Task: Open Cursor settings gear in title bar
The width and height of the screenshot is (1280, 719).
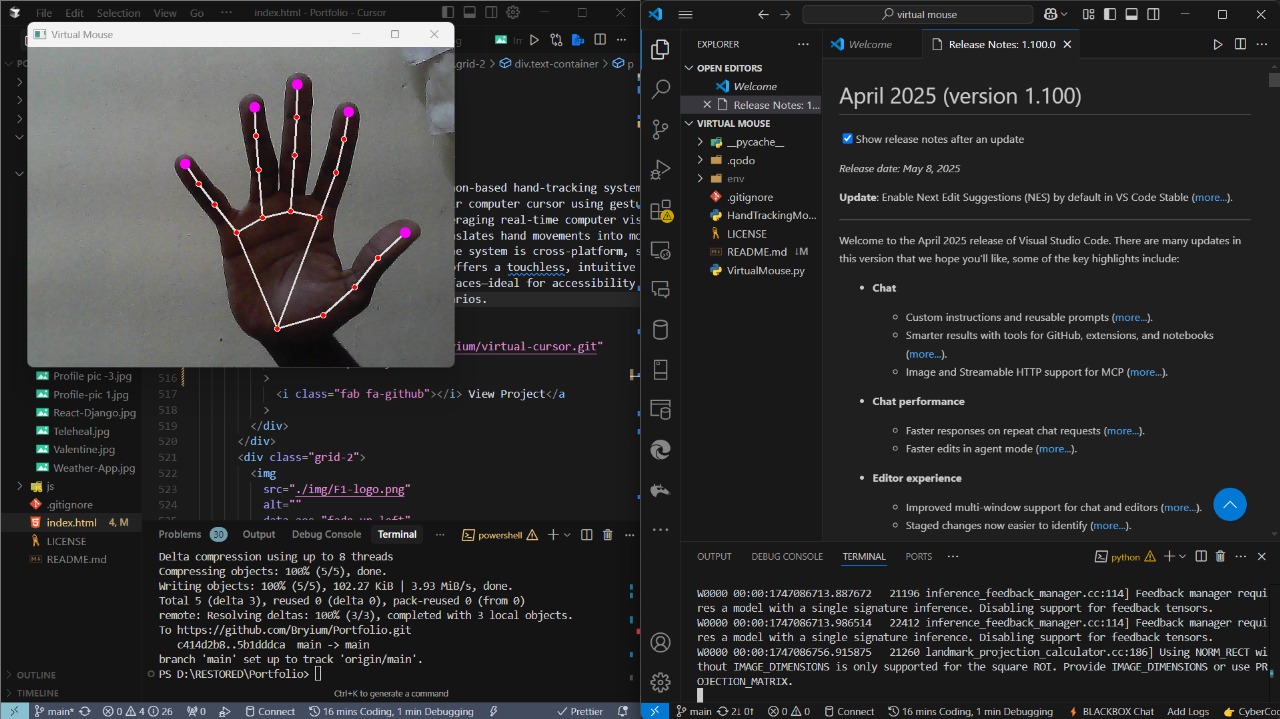Action: click(513, 13)
